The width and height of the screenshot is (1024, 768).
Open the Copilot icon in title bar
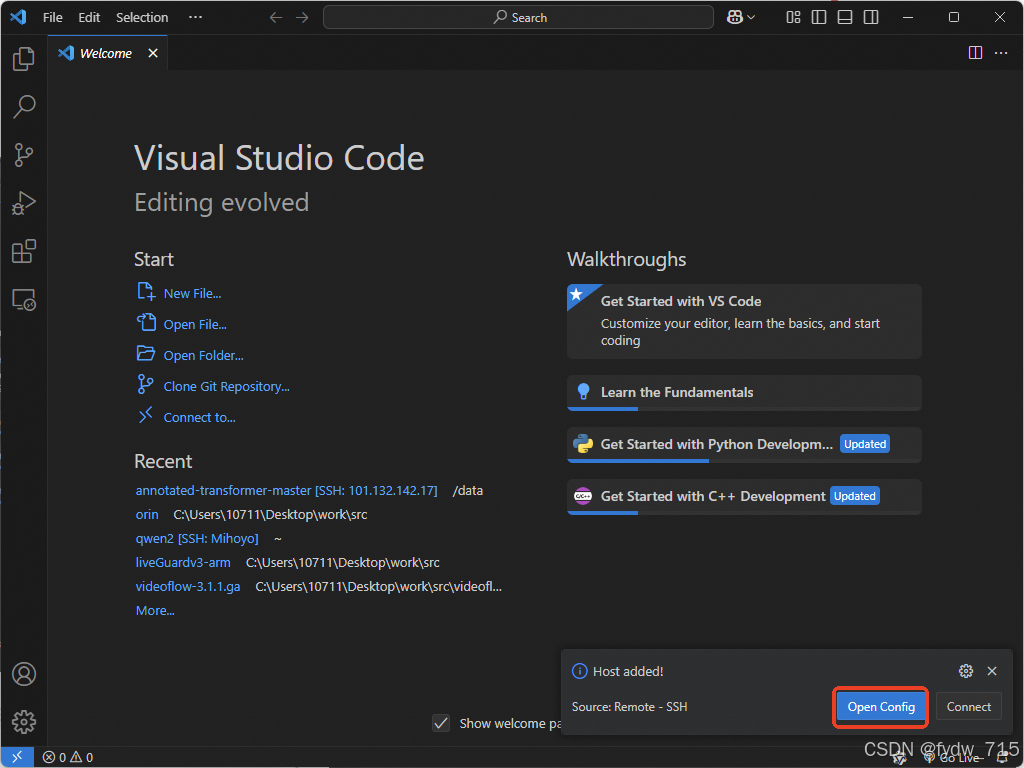coord(735,18)
